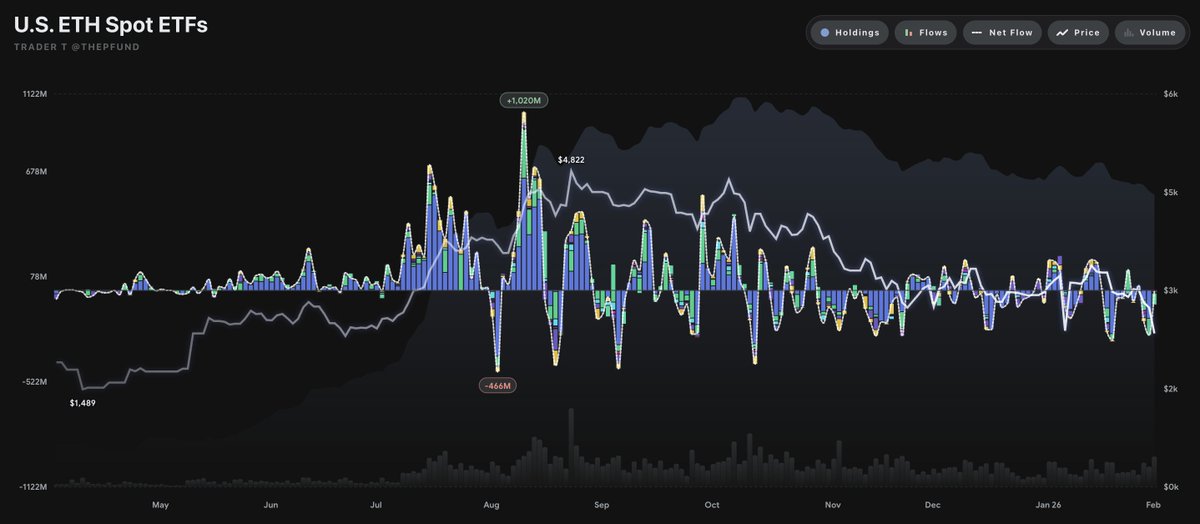Click the $1,489 price low annotation
The image size is (1200, 524).
84,402
